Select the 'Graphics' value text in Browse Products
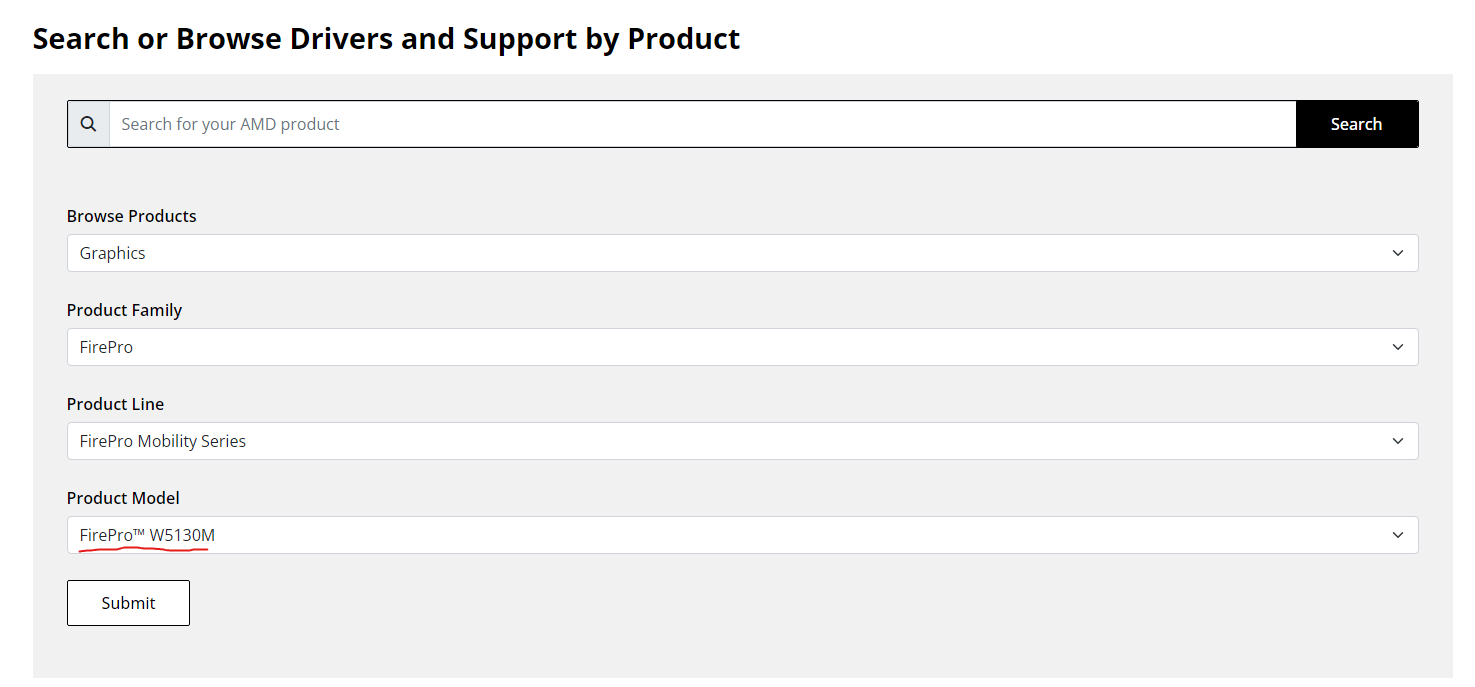Screen dimensions: 1475x687 (113, 253)
